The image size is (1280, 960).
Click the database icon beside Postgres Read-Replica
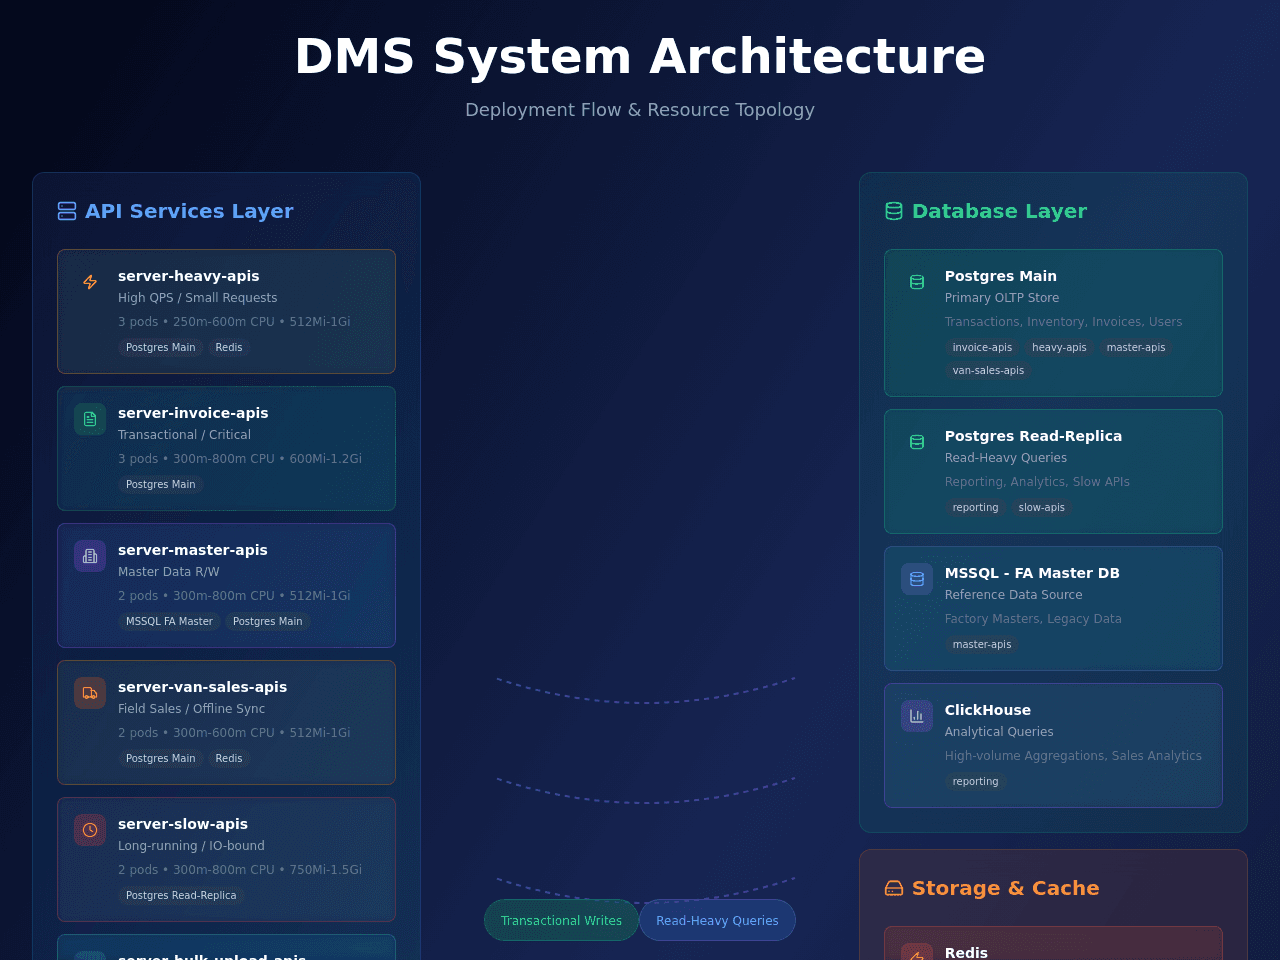917,442
